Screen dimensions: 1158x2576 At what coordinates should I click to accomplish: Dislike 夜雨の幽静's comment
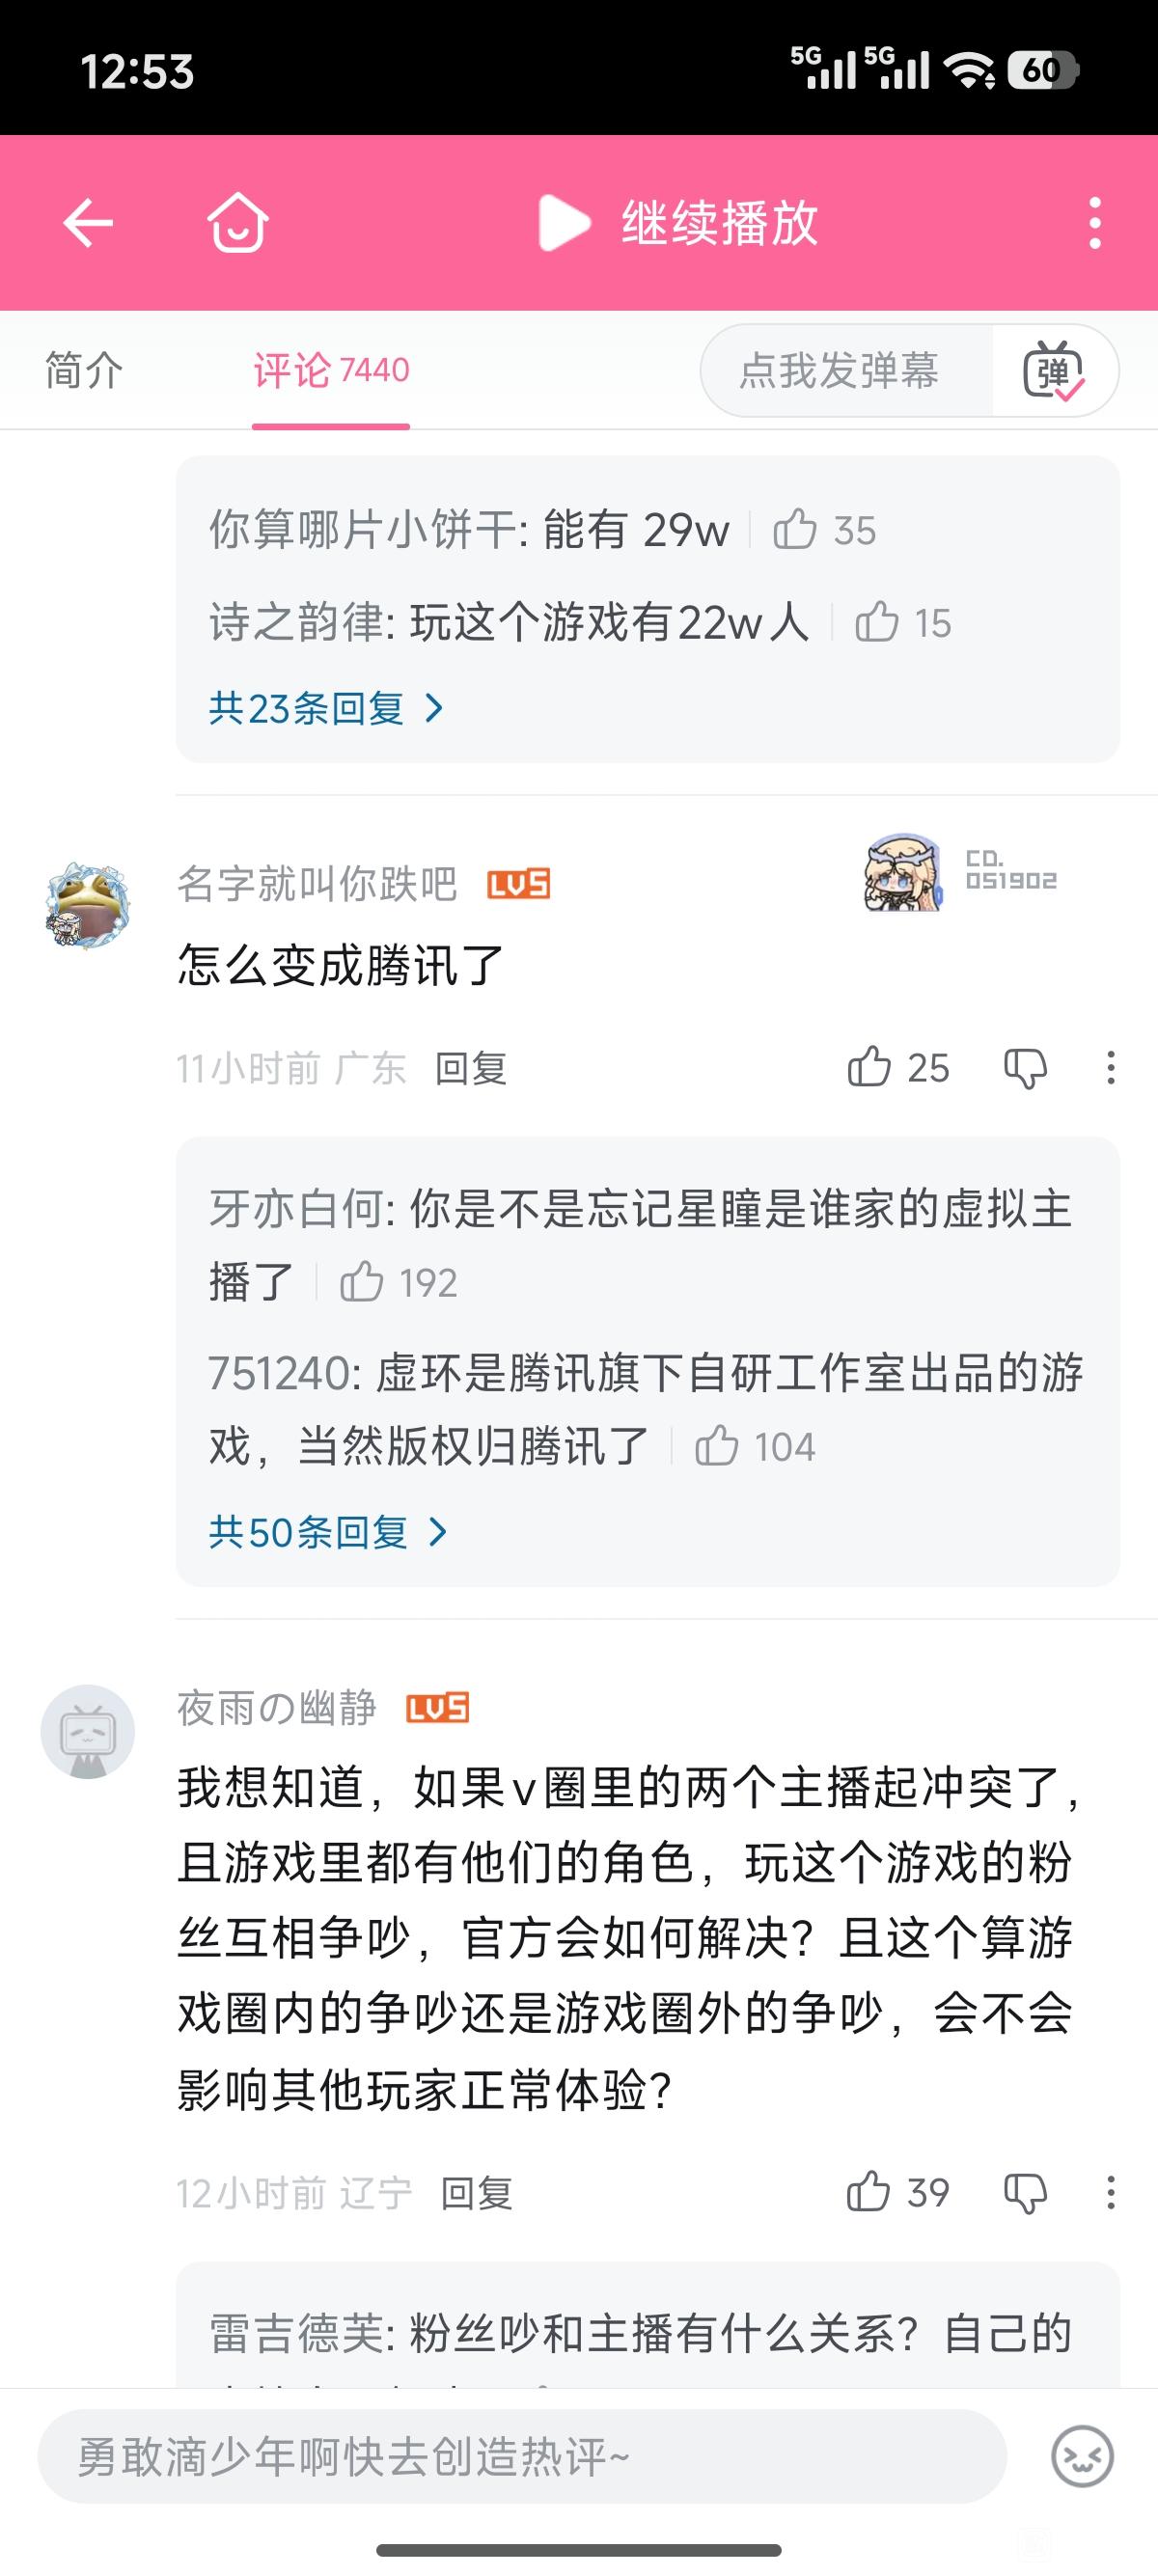[x=1025, y=2192]
